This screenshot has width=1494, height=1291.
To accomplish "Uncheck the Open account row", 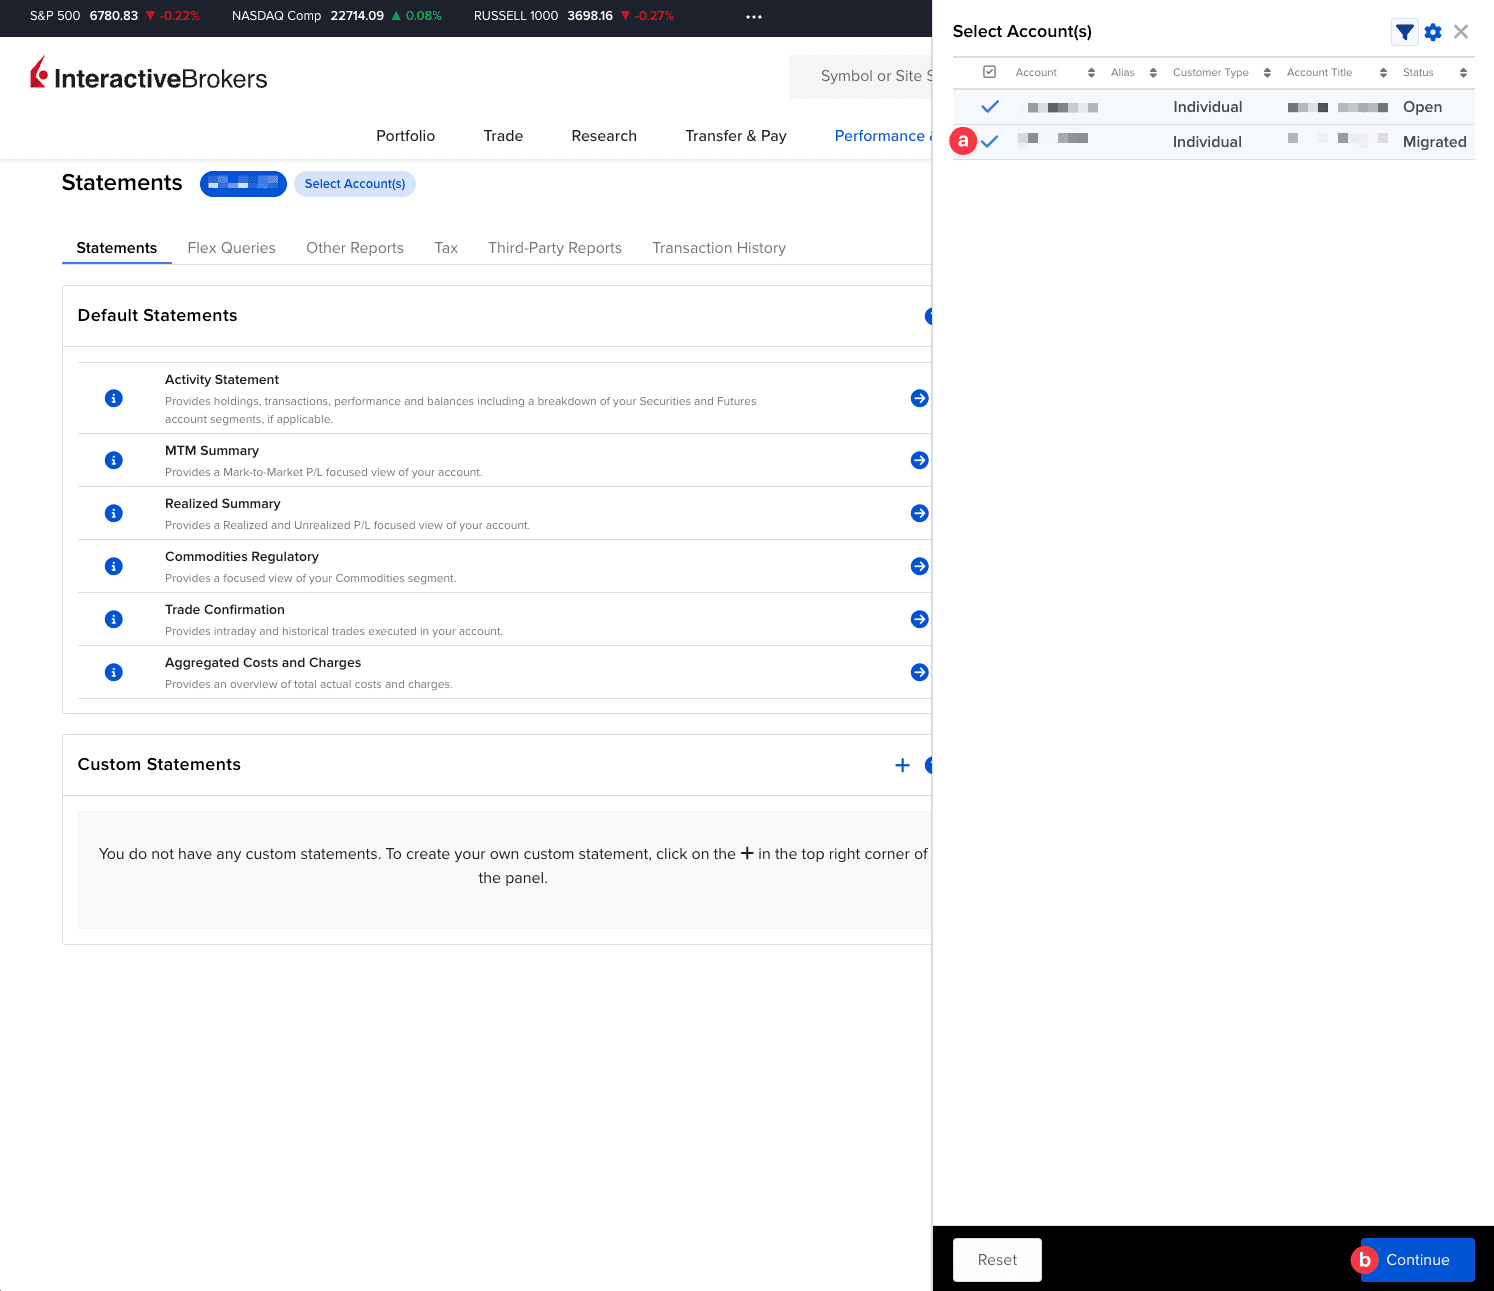I will click(989, 106).
